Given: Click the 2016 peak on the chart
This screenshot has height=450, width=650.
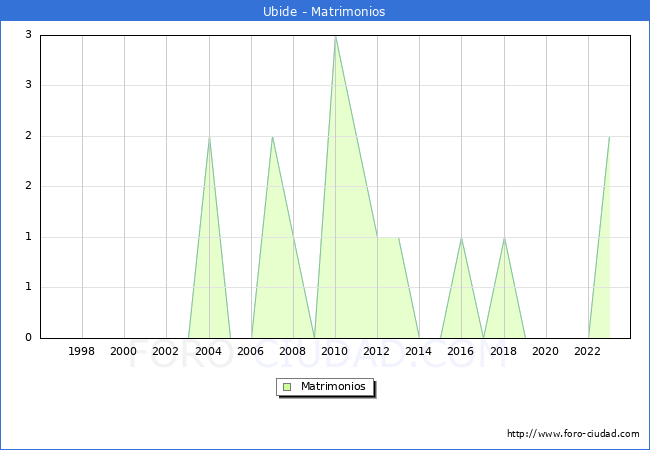Looking at the screenshot, I should pyautogui.click(x=461, y=238).
